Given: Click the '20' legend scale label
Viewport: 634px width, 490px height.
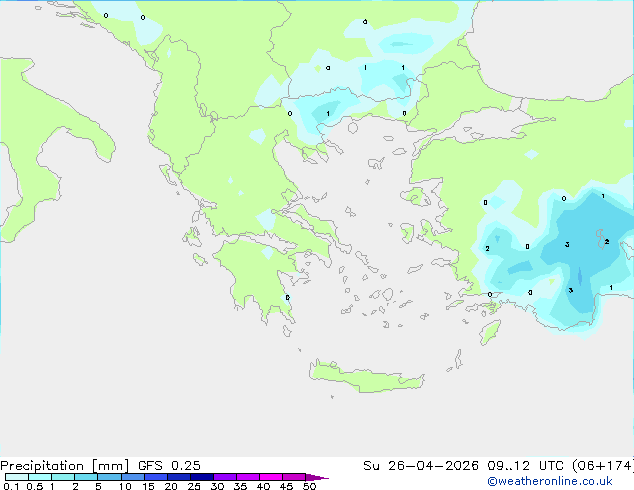Looking at the screenshot, I should [x=171, y=486].
